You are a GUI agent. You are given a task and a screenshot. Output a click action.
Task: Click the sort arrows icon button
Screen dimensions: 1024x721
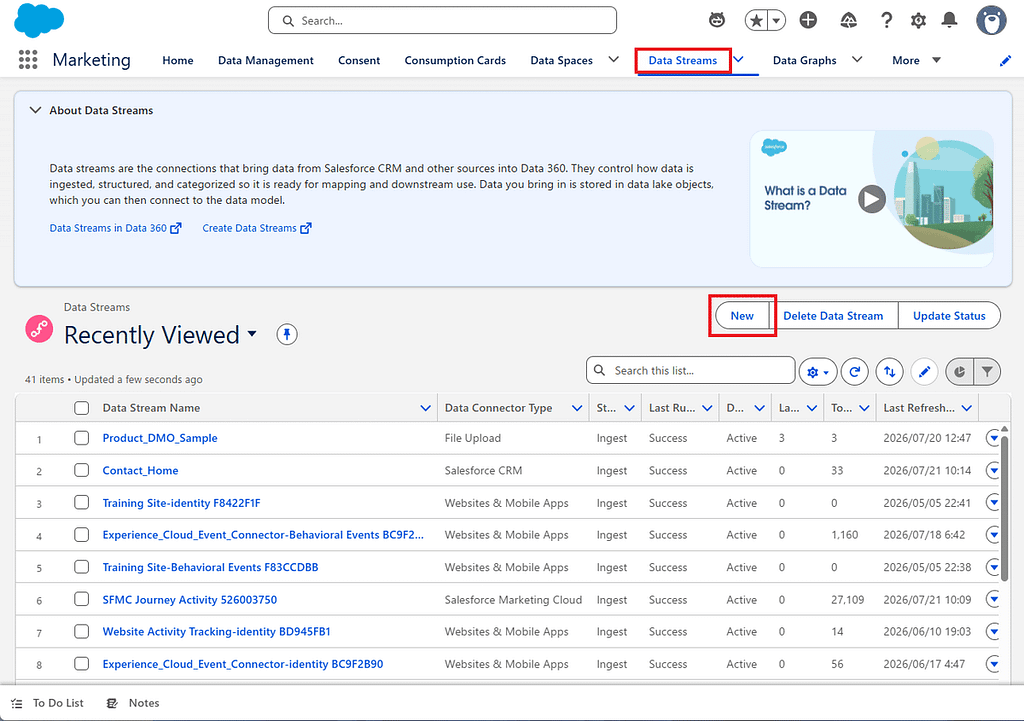point(889,372)
